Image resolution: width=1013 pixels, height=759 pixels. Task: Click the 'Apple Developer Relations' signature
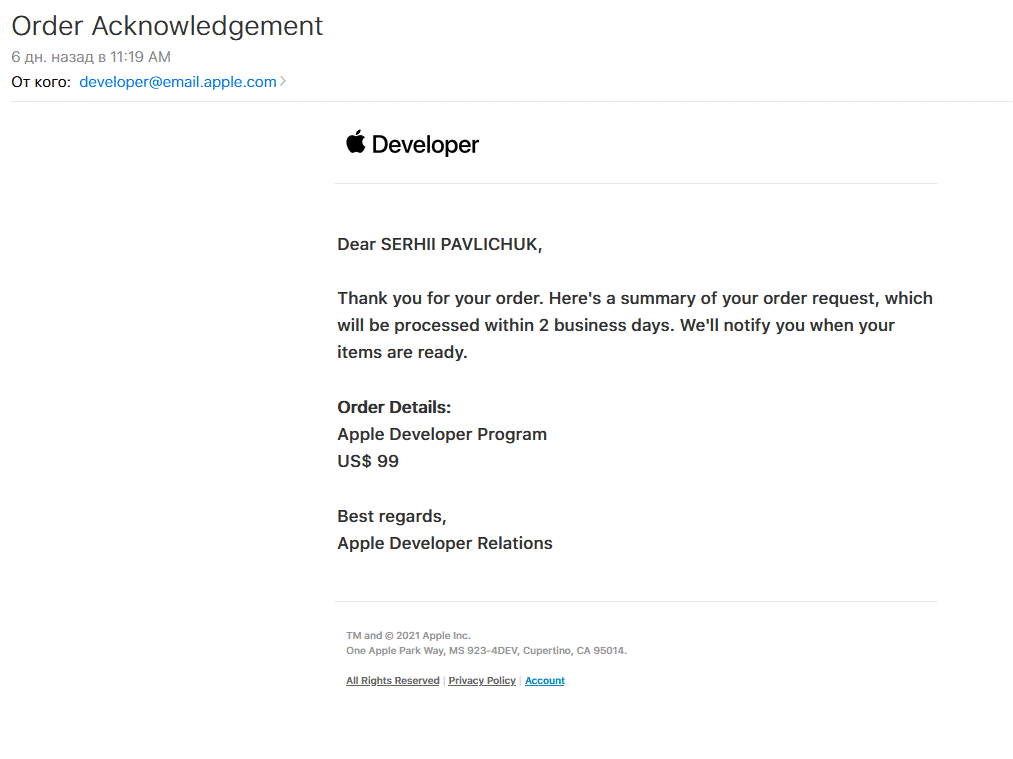tap(444, 543)
